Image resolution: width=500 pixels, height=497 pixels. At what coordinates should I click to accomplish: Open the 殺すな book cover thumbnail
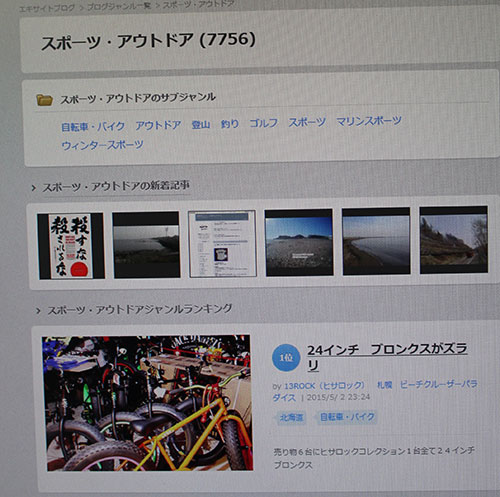click(71, 246)
